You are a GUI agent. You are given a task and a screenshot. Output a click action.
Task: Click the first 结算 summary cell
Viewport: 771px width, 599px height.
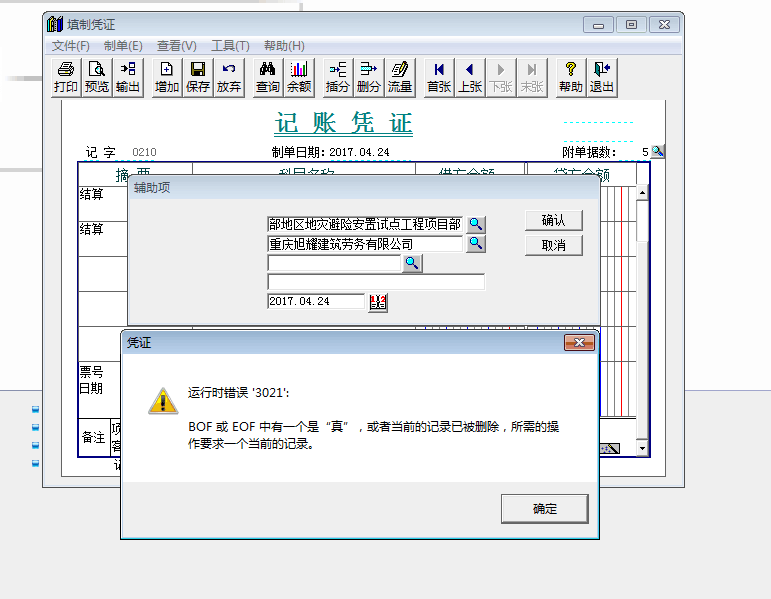tap(102, 204)
